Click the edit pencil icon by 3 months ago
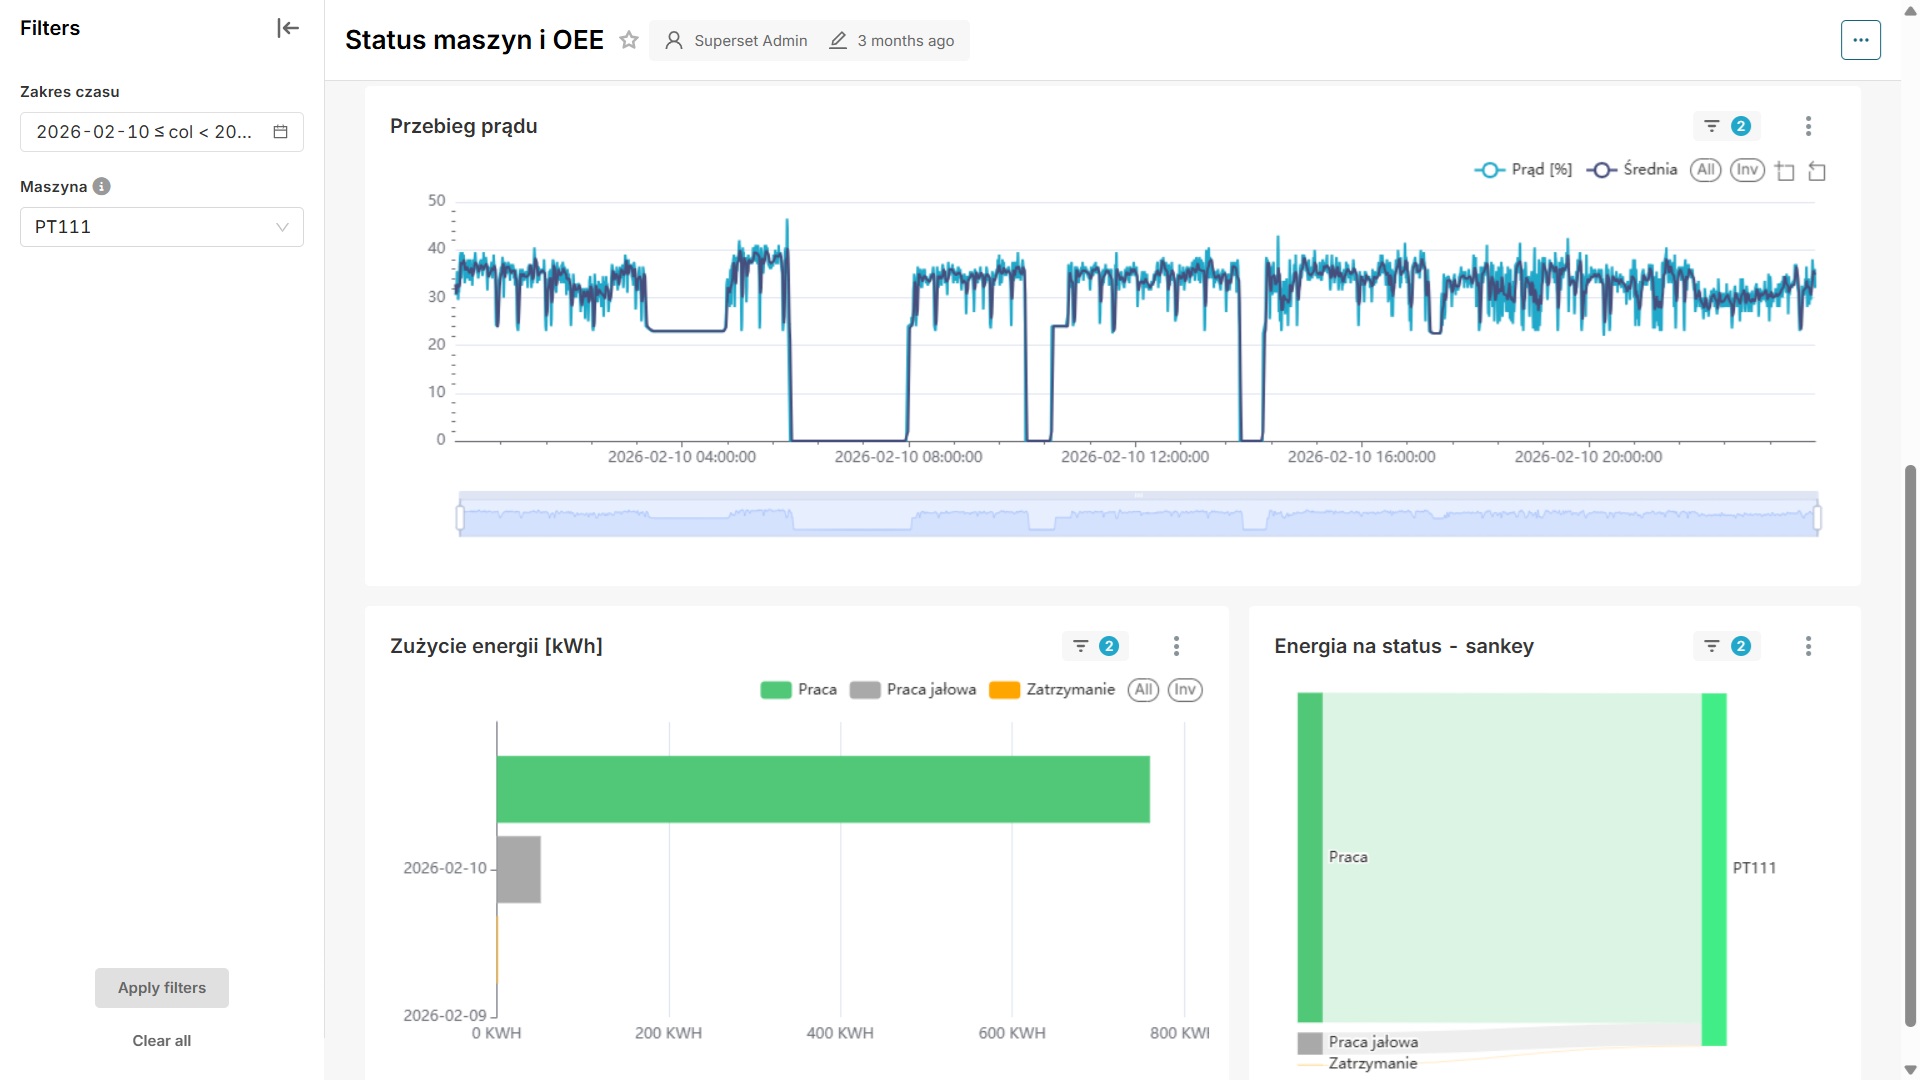Image resolution: width=1920 pixels, height=1080 pixels. [838, 40]
